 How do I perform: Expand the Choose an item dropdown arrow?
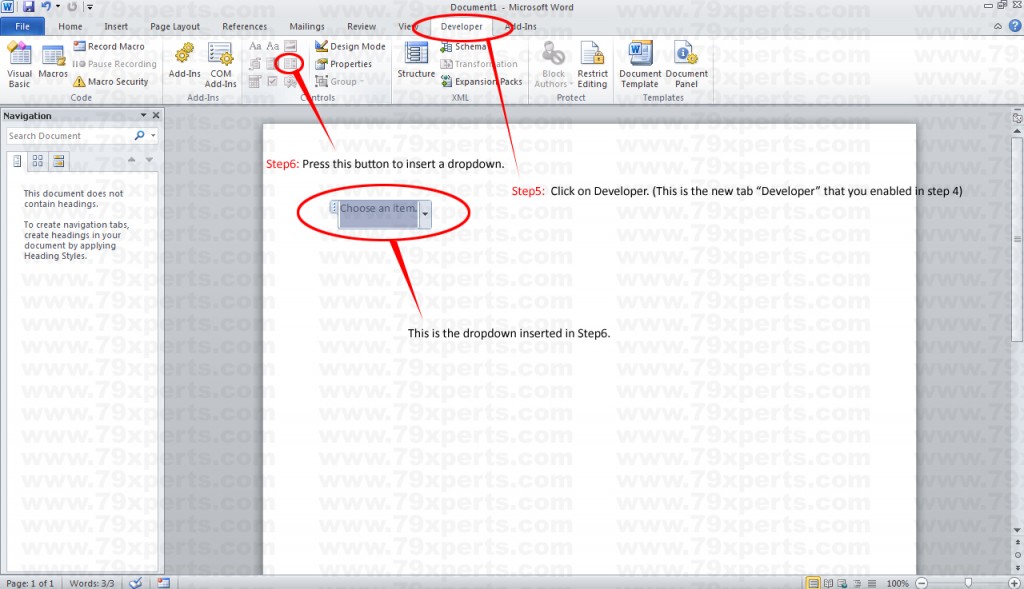tap(425, 214)
